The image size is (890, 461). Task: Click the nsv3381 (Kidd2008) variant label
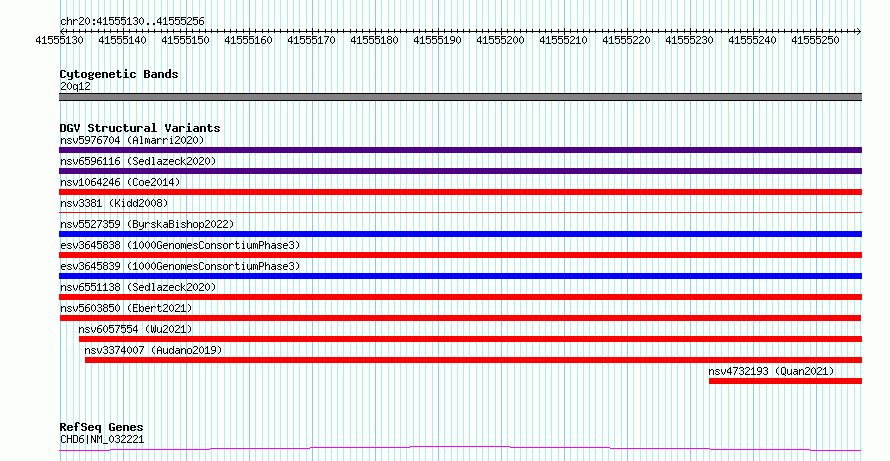[114, 203]
